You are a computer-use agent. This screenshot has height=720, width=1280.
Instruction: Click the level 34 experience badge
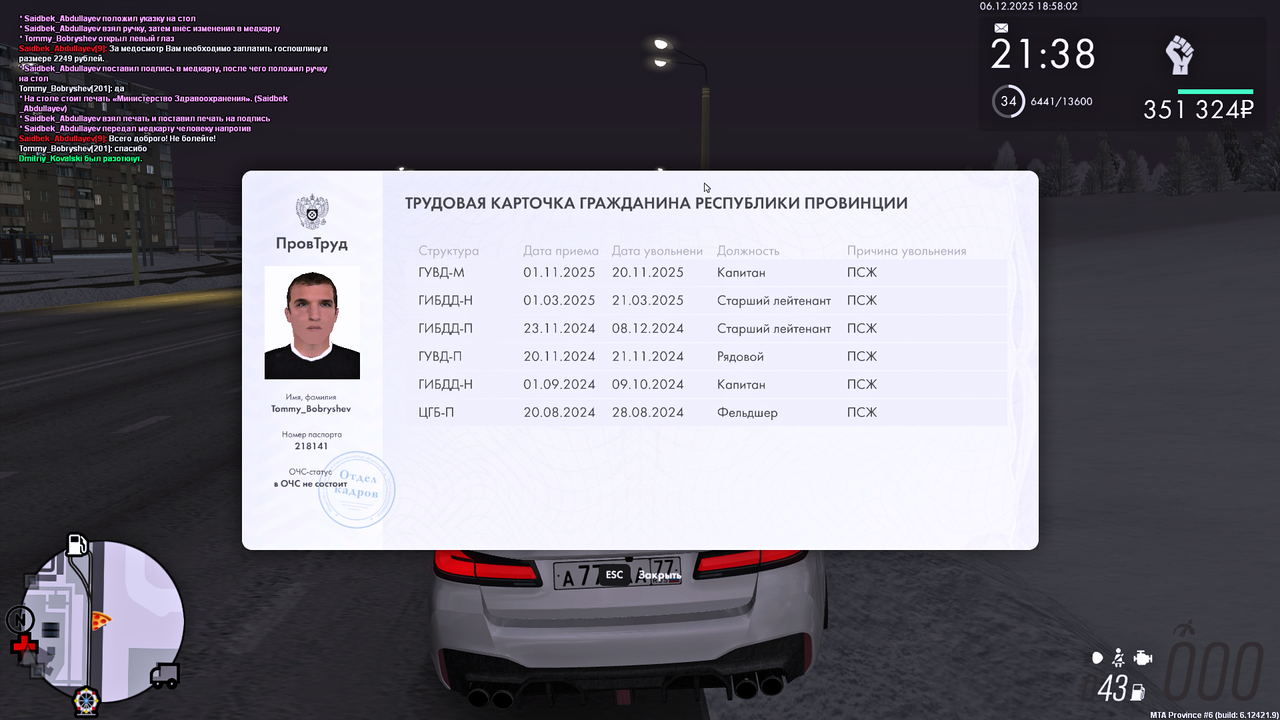click(x=1006, y=100)
